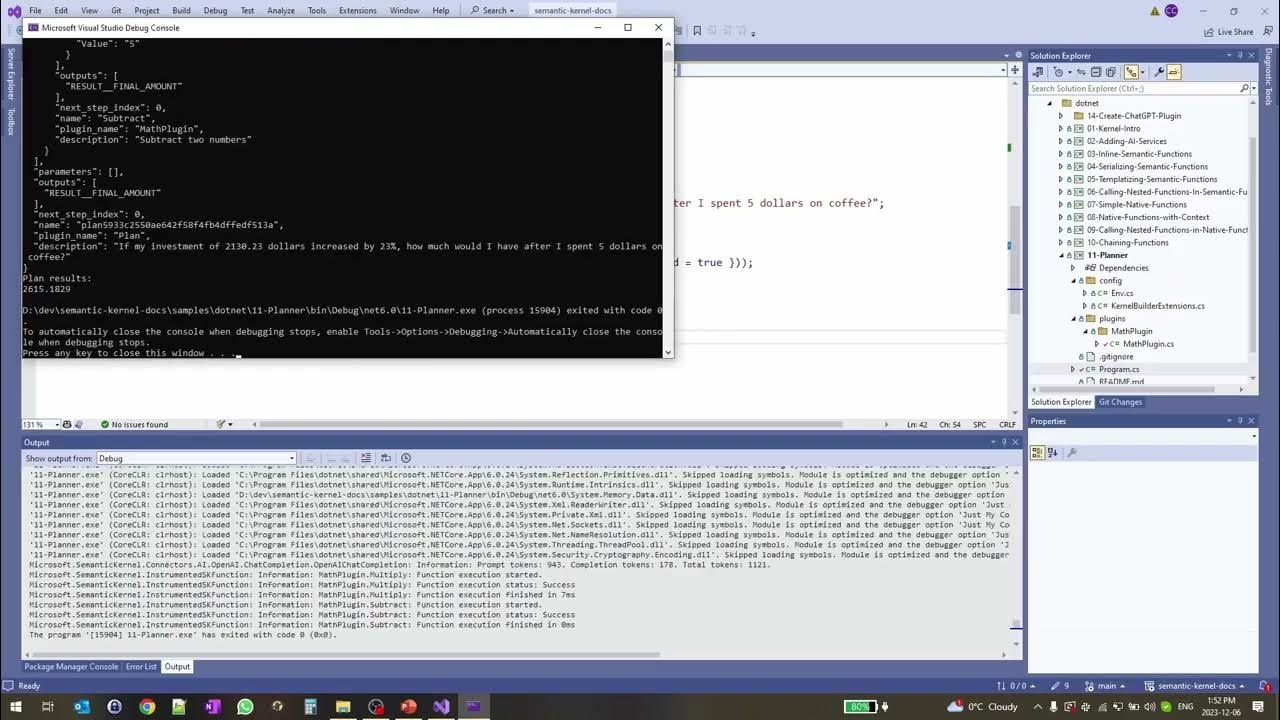The image size is (1280, 720).
Task: Select Program.cs in Solution Explorer
Action: click(1119, 369)
